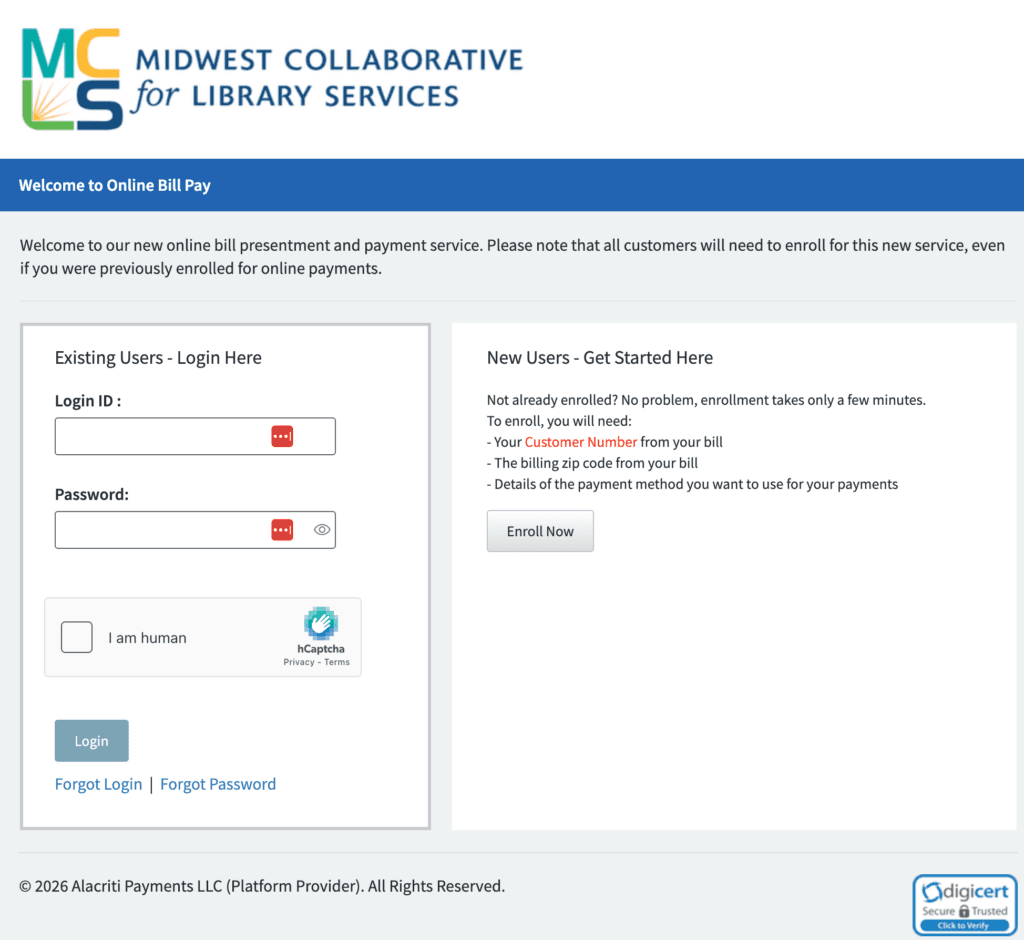Click inside the Login ID text field
The image size is (1024, 940).
coord(195,436)
